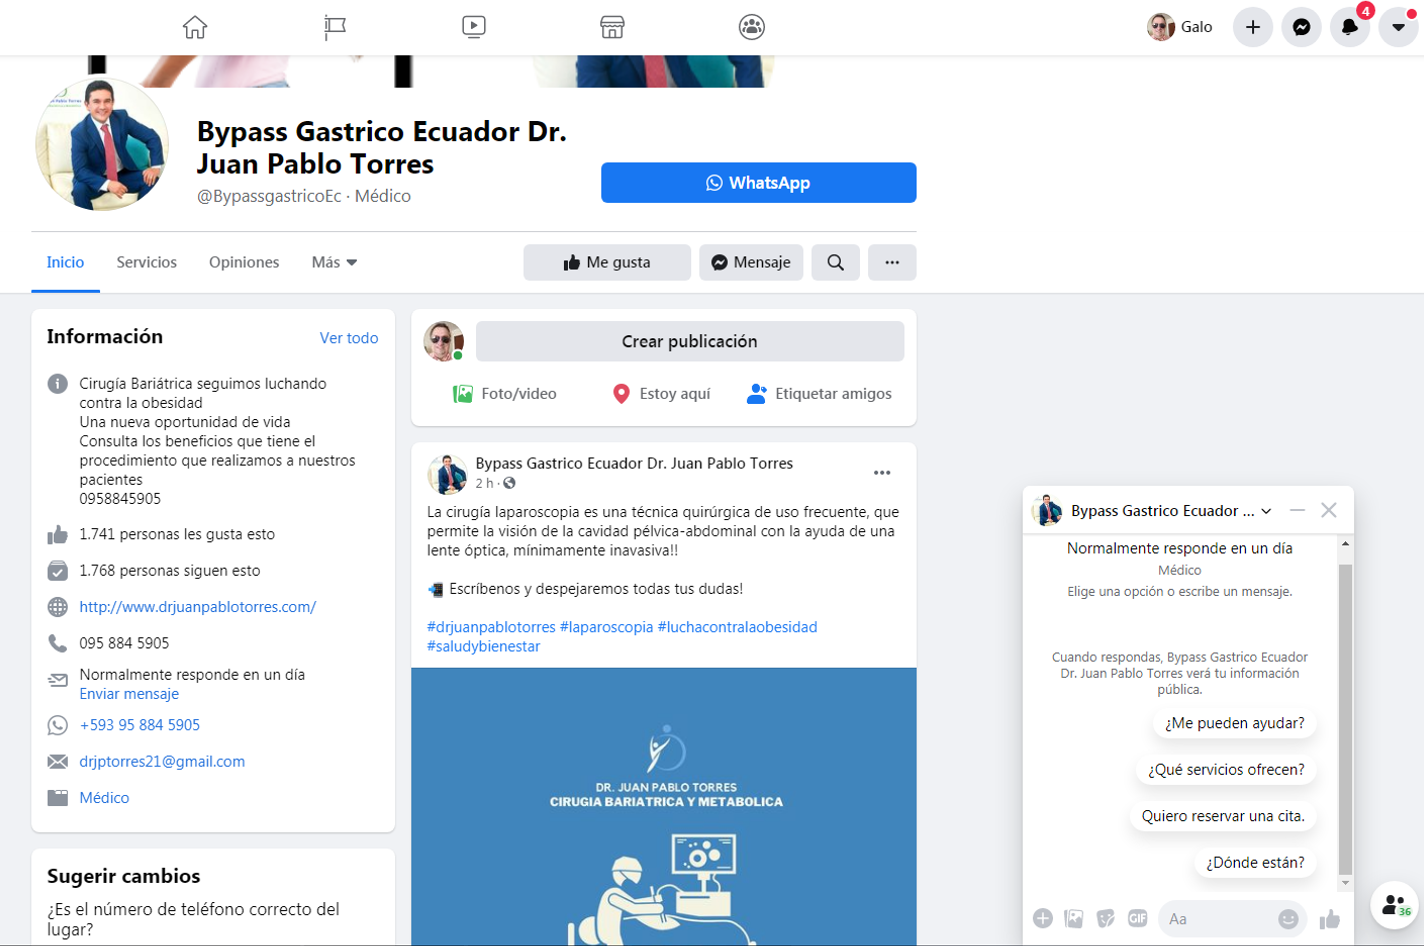1424x946 pixels.
Task: View notifications bell icon
Action: [1349, 27]
